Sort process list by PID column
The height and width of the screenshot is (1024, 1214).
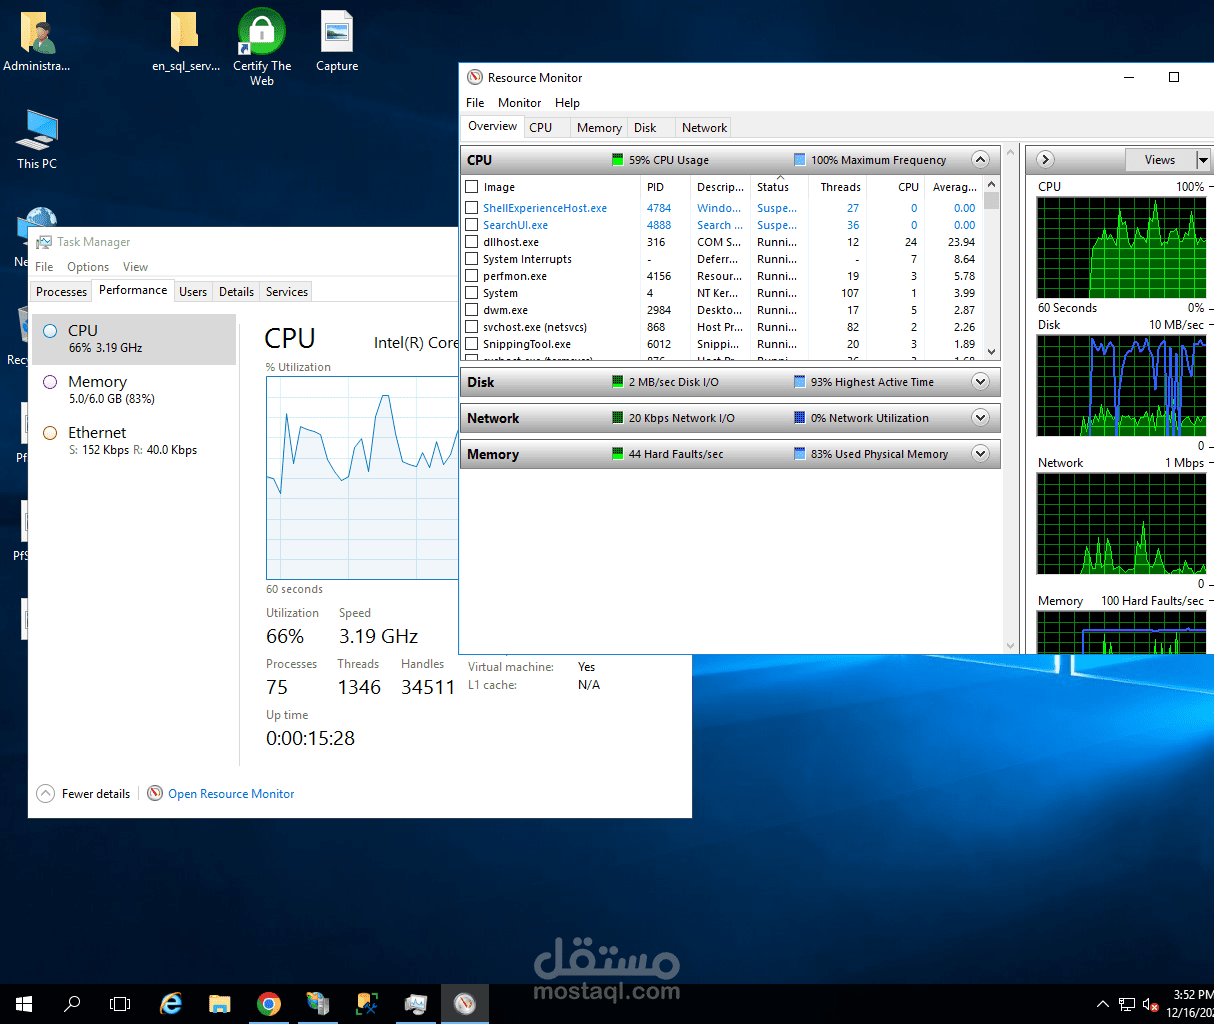click(665, 187)
